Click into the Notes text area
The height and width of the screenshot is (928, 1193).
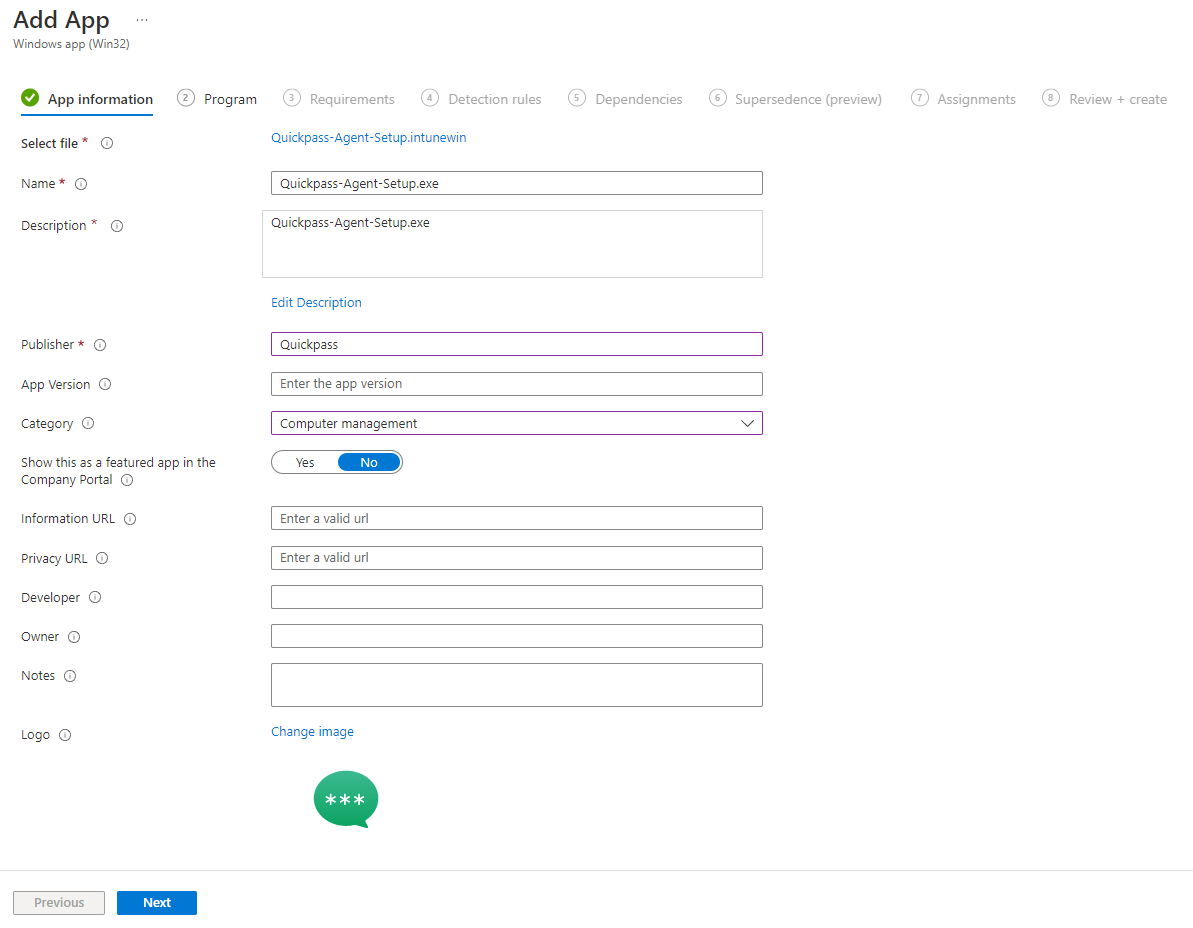point(517,685)
